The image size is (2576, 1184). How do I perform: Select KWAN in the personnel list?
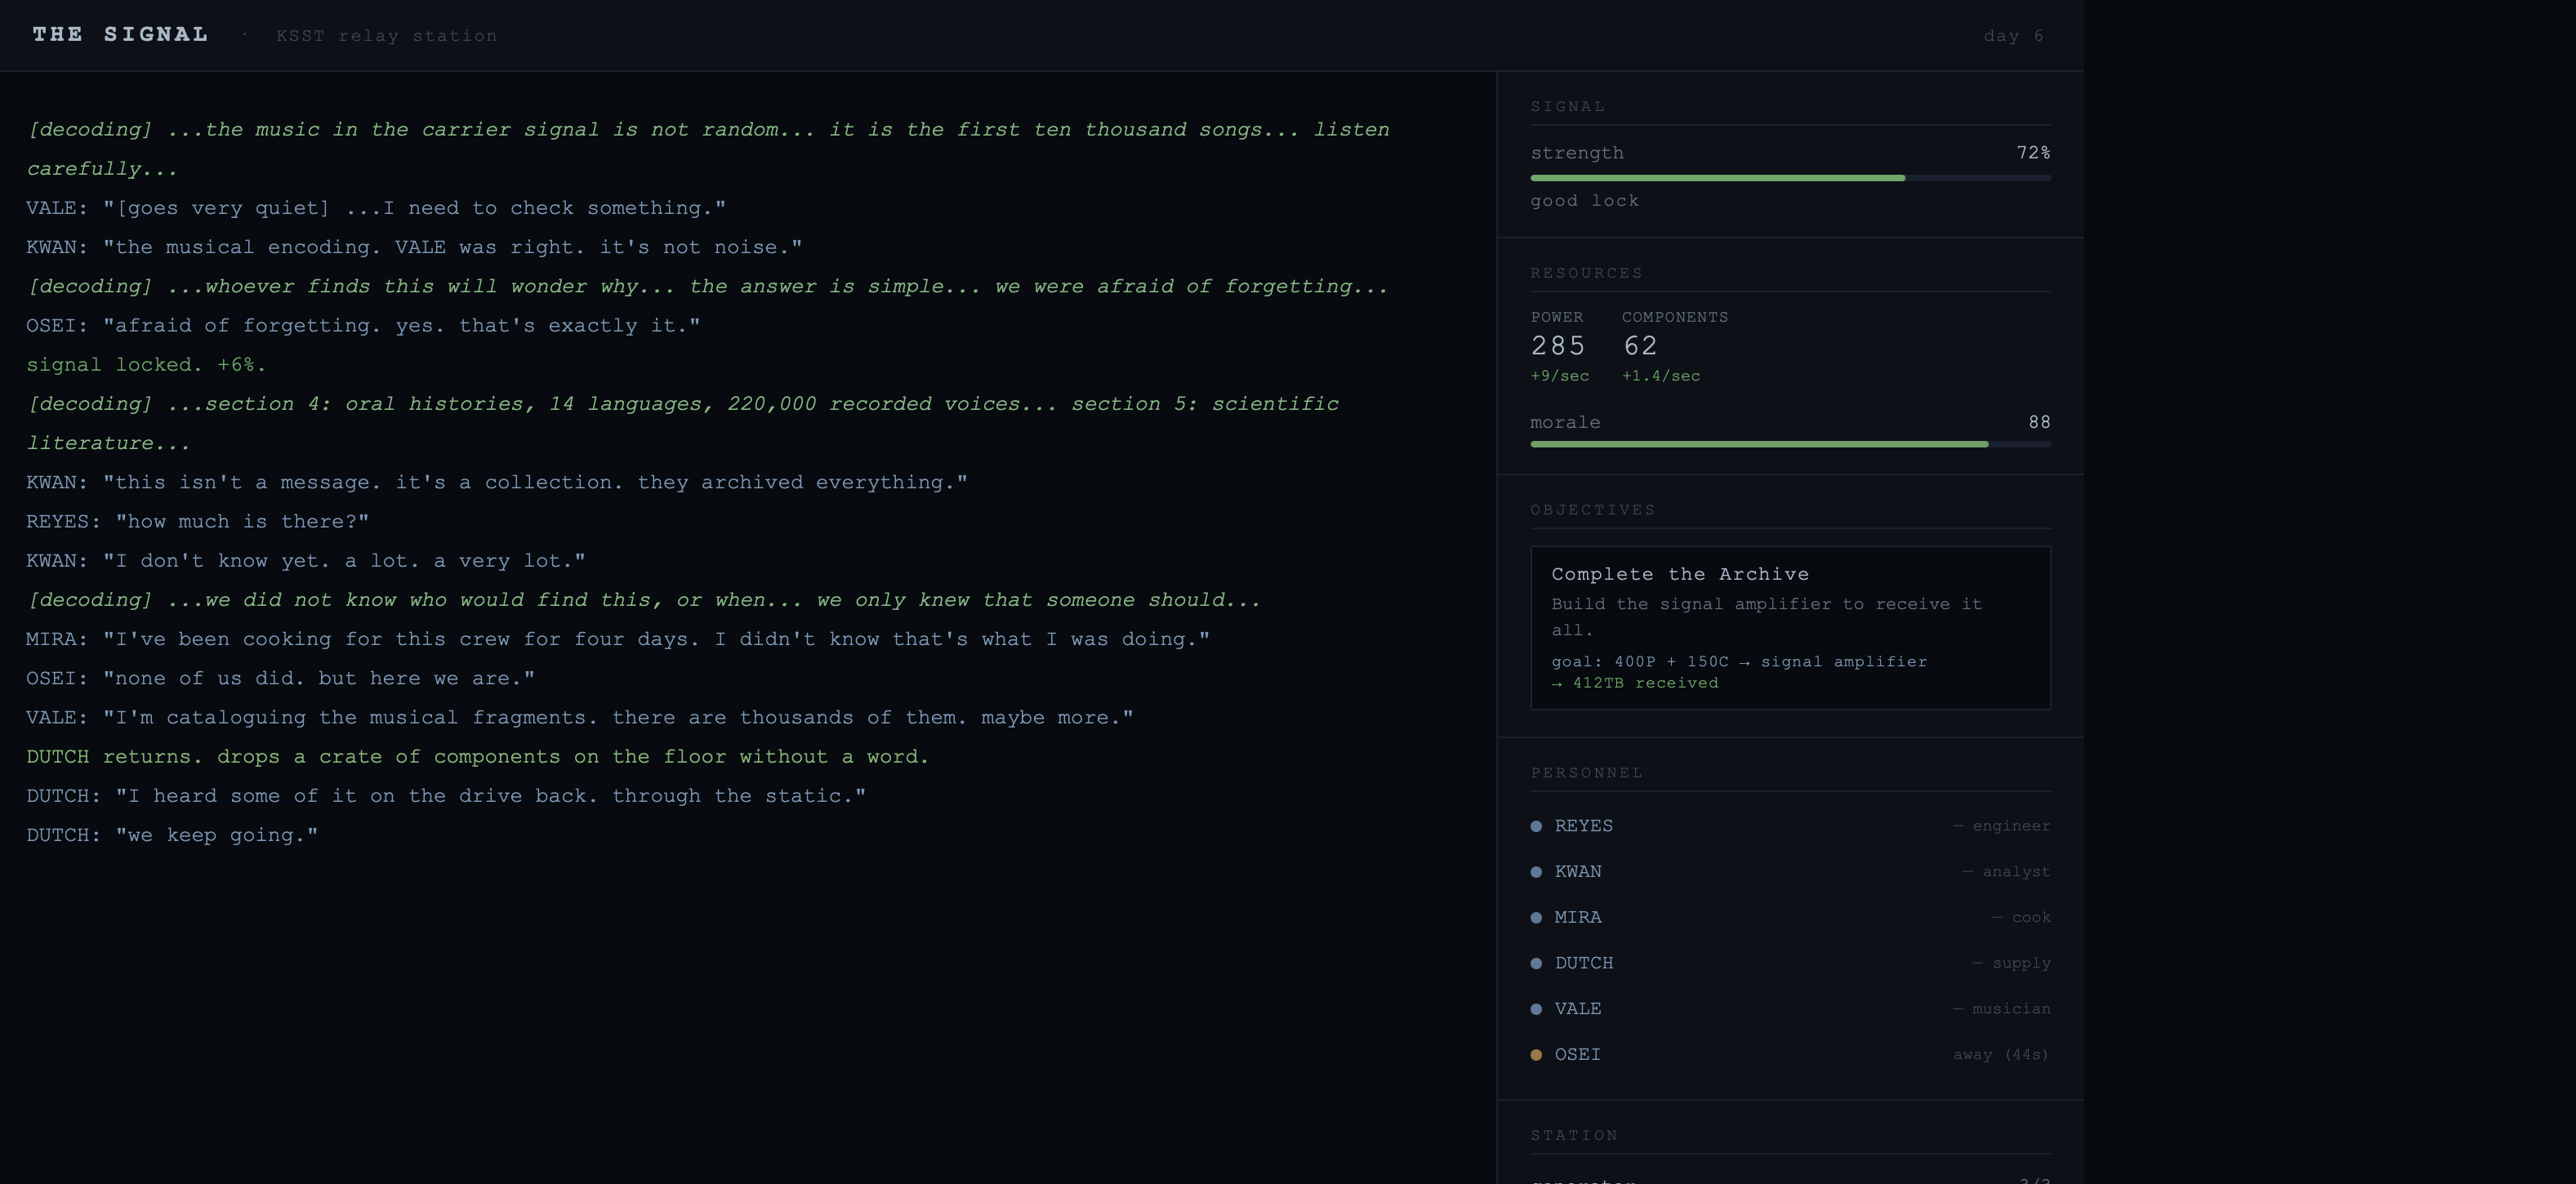tap(1790, 872)
